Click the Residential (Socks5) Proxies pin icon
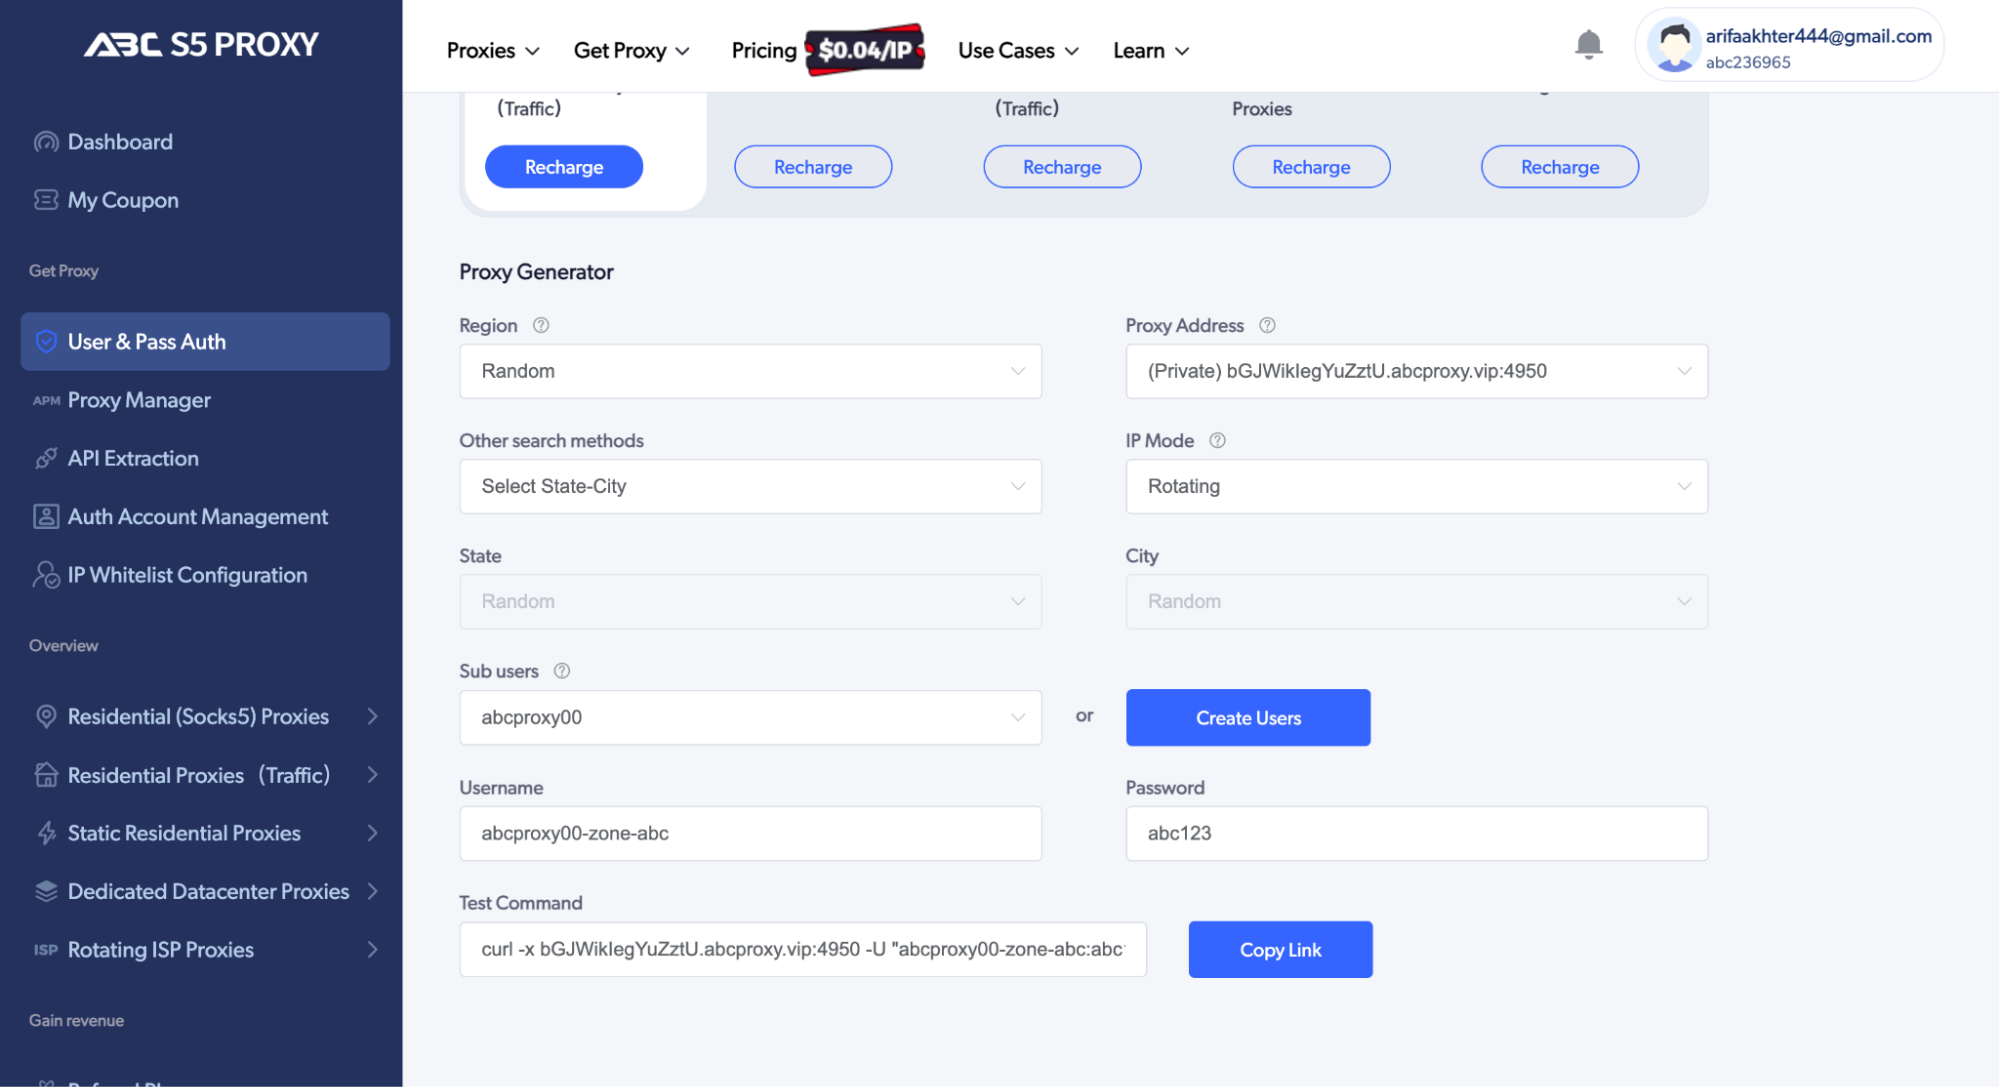The image size is (1999, 1088). coord(46,717)
